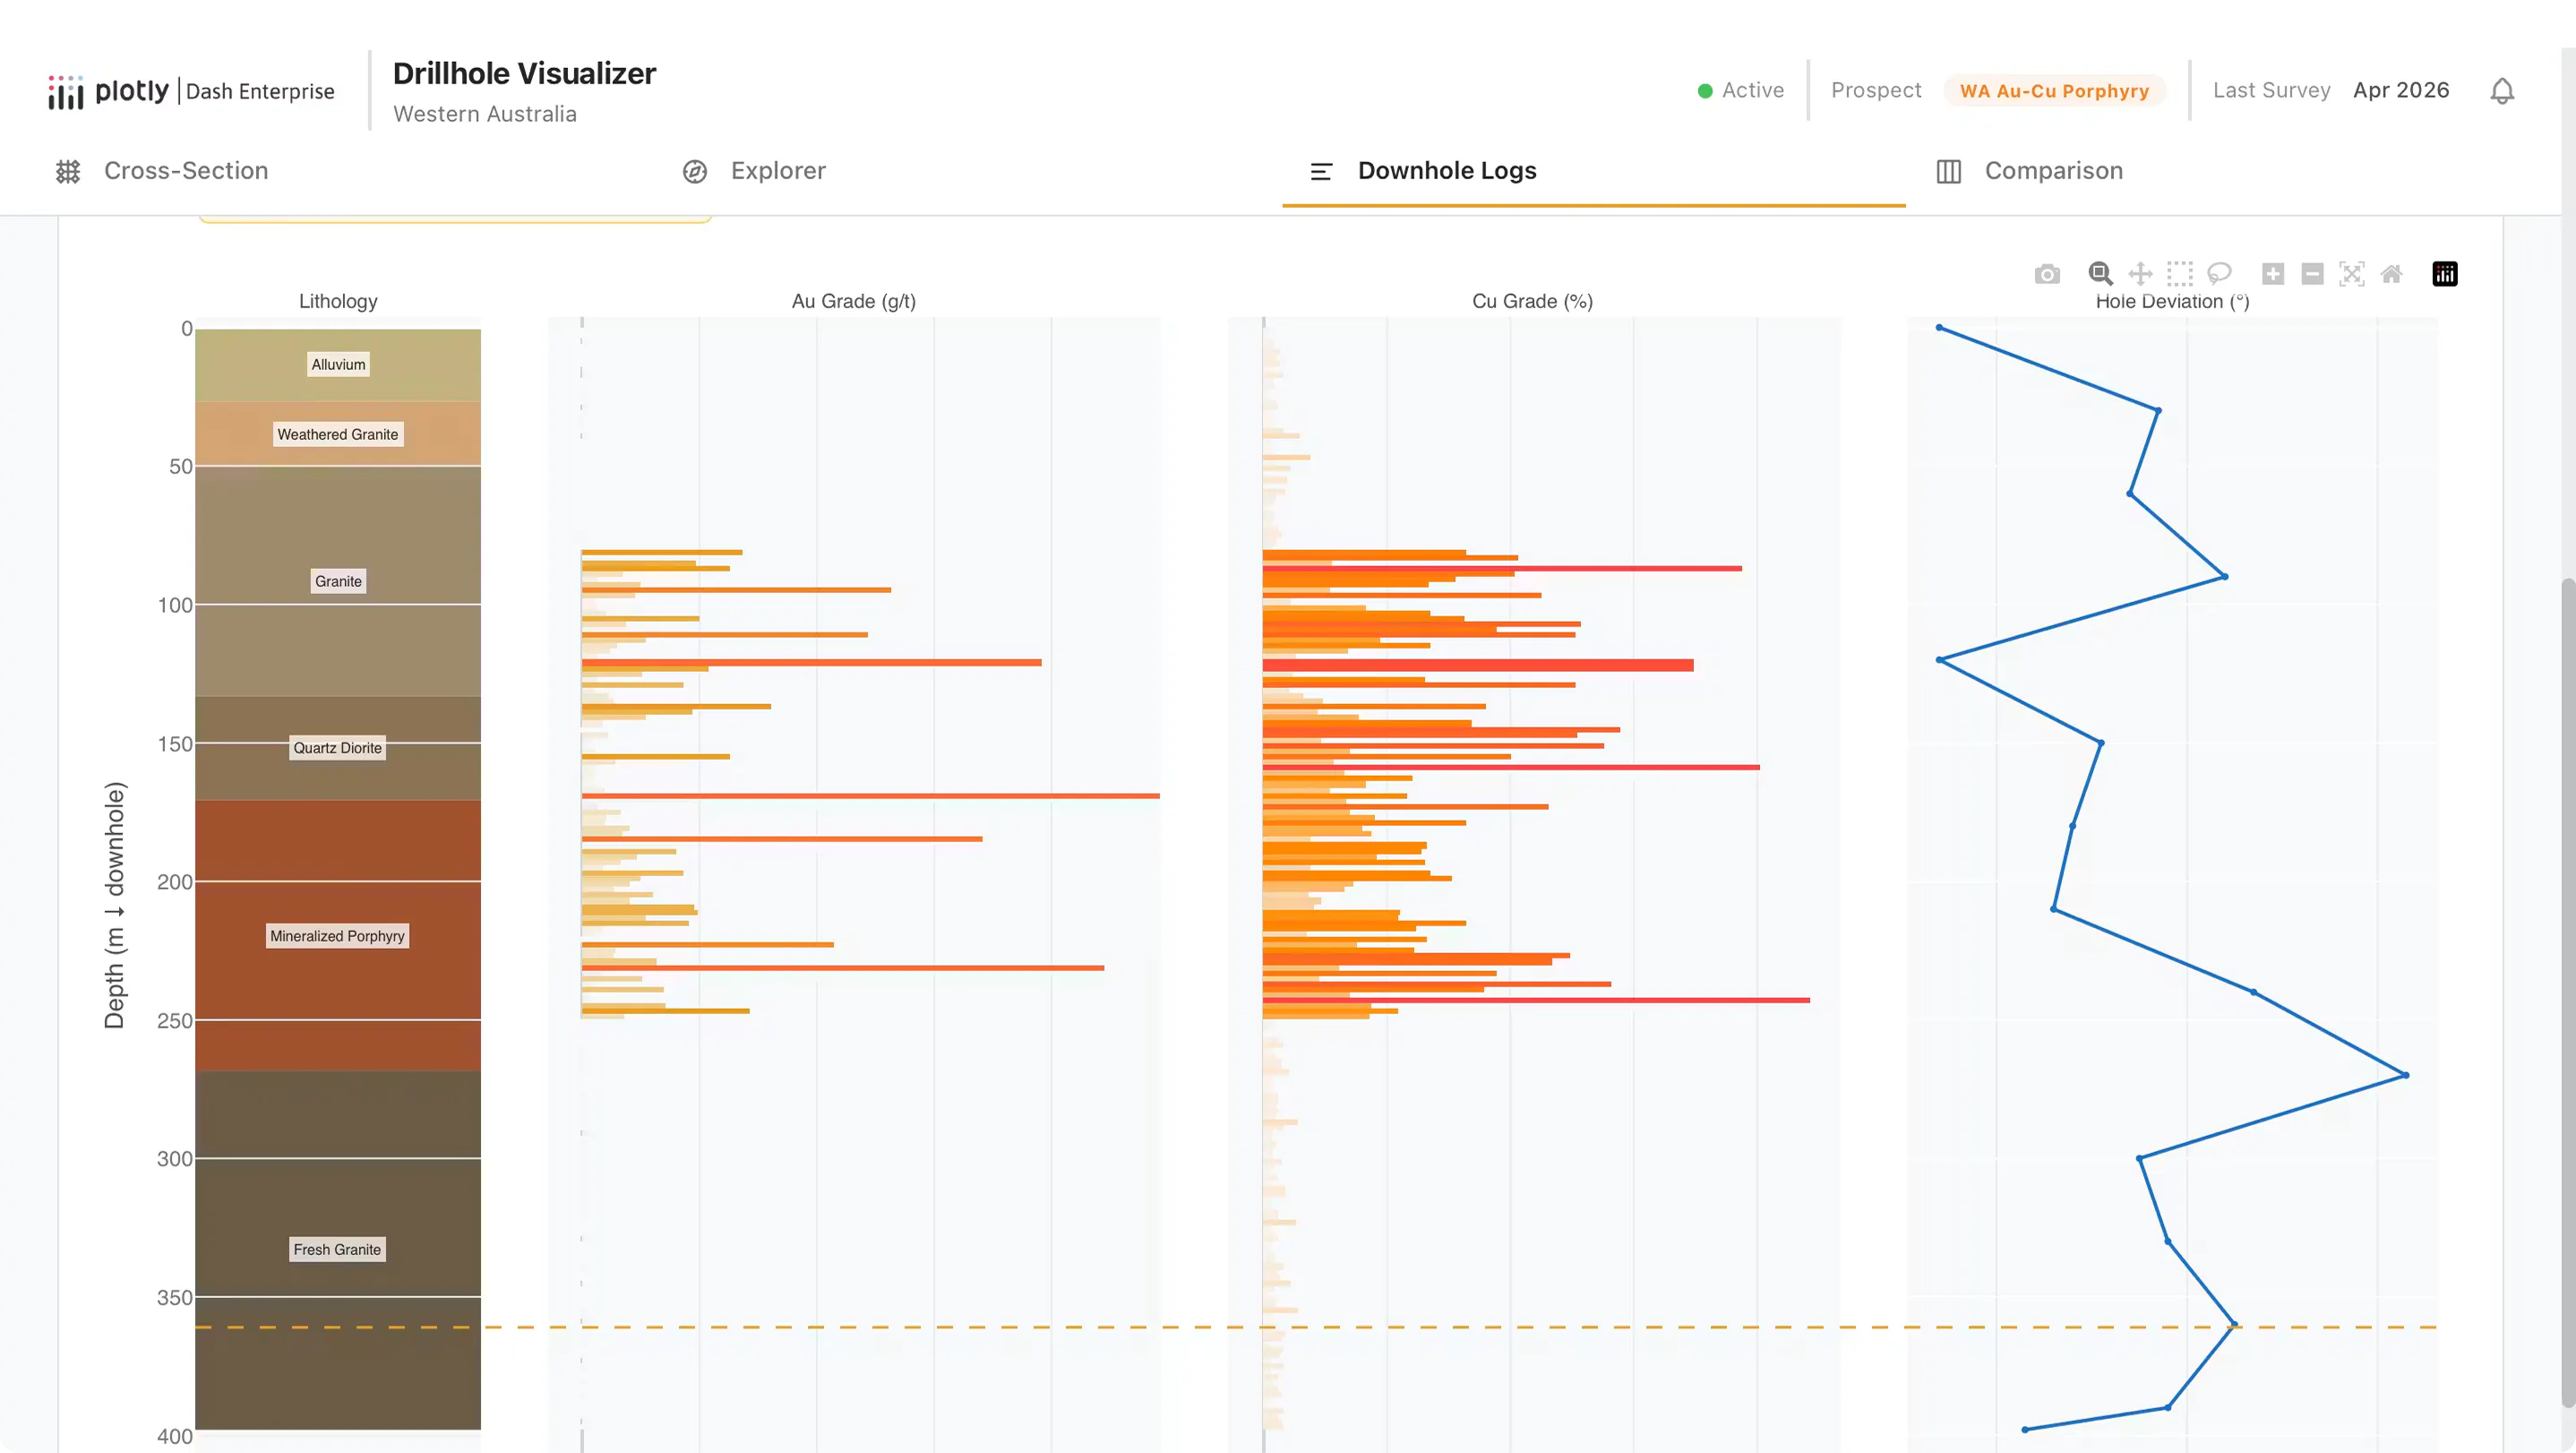Select the Downhole Logs tab
Screen dimensions: 2576x1453
click(x=1423, y=171)
